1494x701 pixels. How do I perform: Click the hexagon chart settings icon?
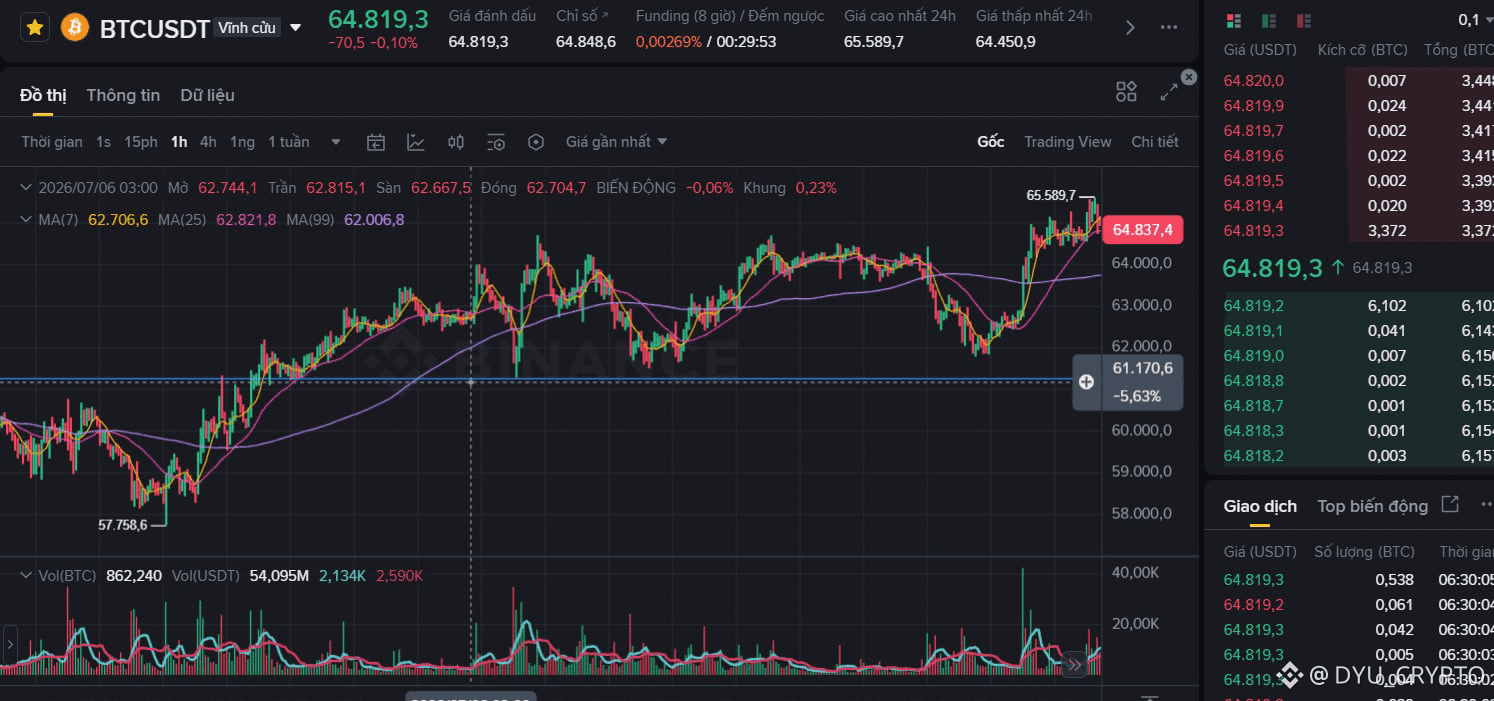point(536,142)
